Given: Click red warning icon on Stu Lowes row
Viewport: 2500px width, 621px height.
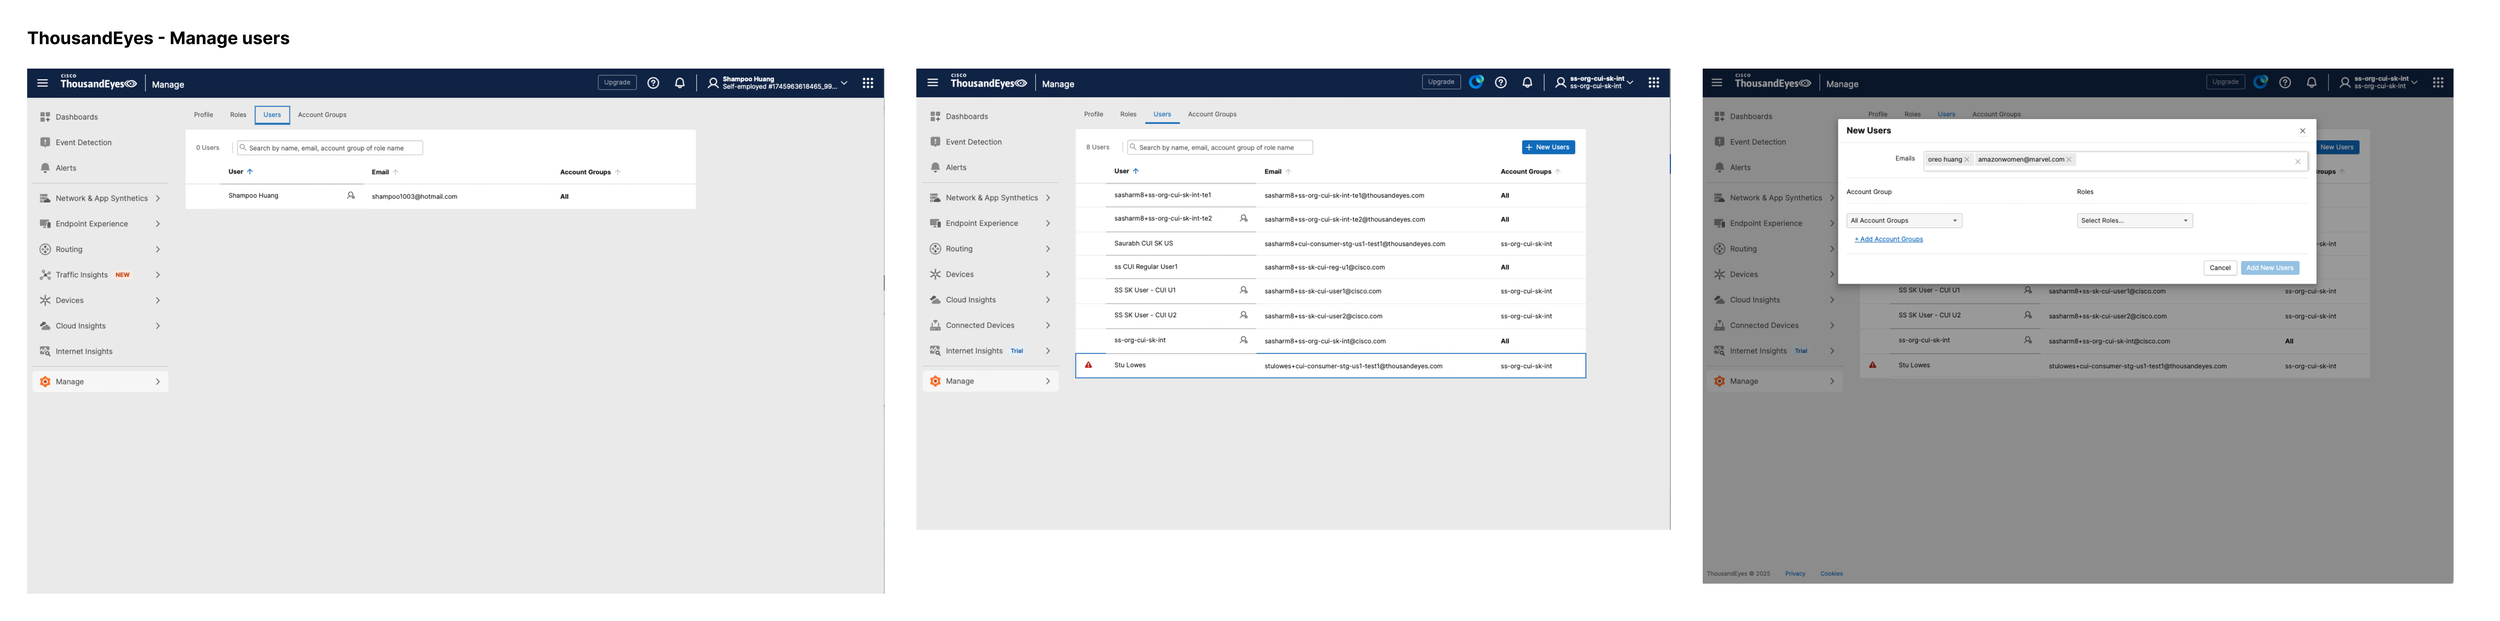Looking at the screenshot, I should tap(1089, 365).
